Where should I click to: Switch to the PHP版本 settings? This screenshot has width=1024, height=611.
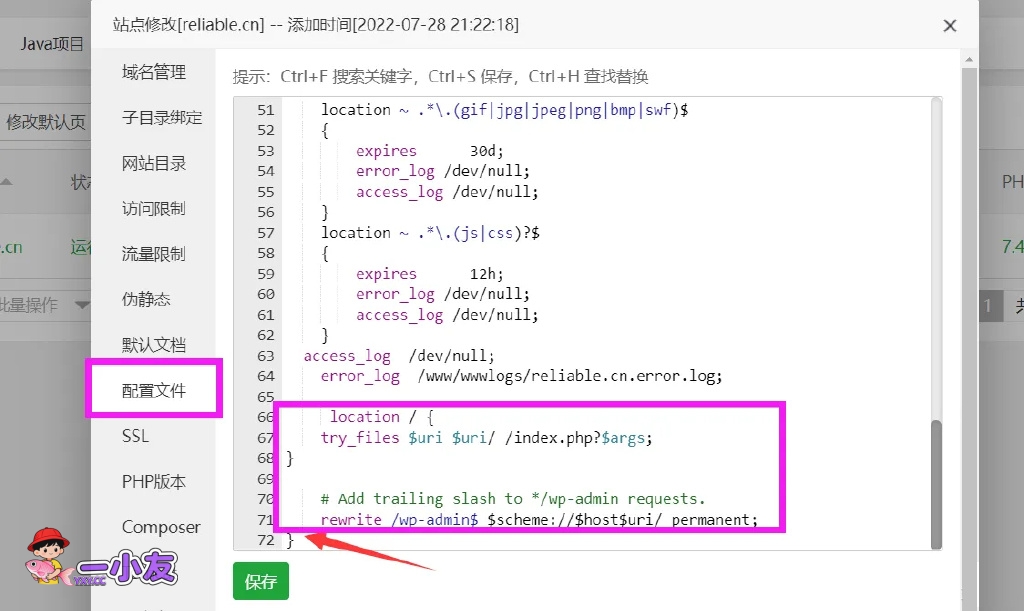click(154, 481)
